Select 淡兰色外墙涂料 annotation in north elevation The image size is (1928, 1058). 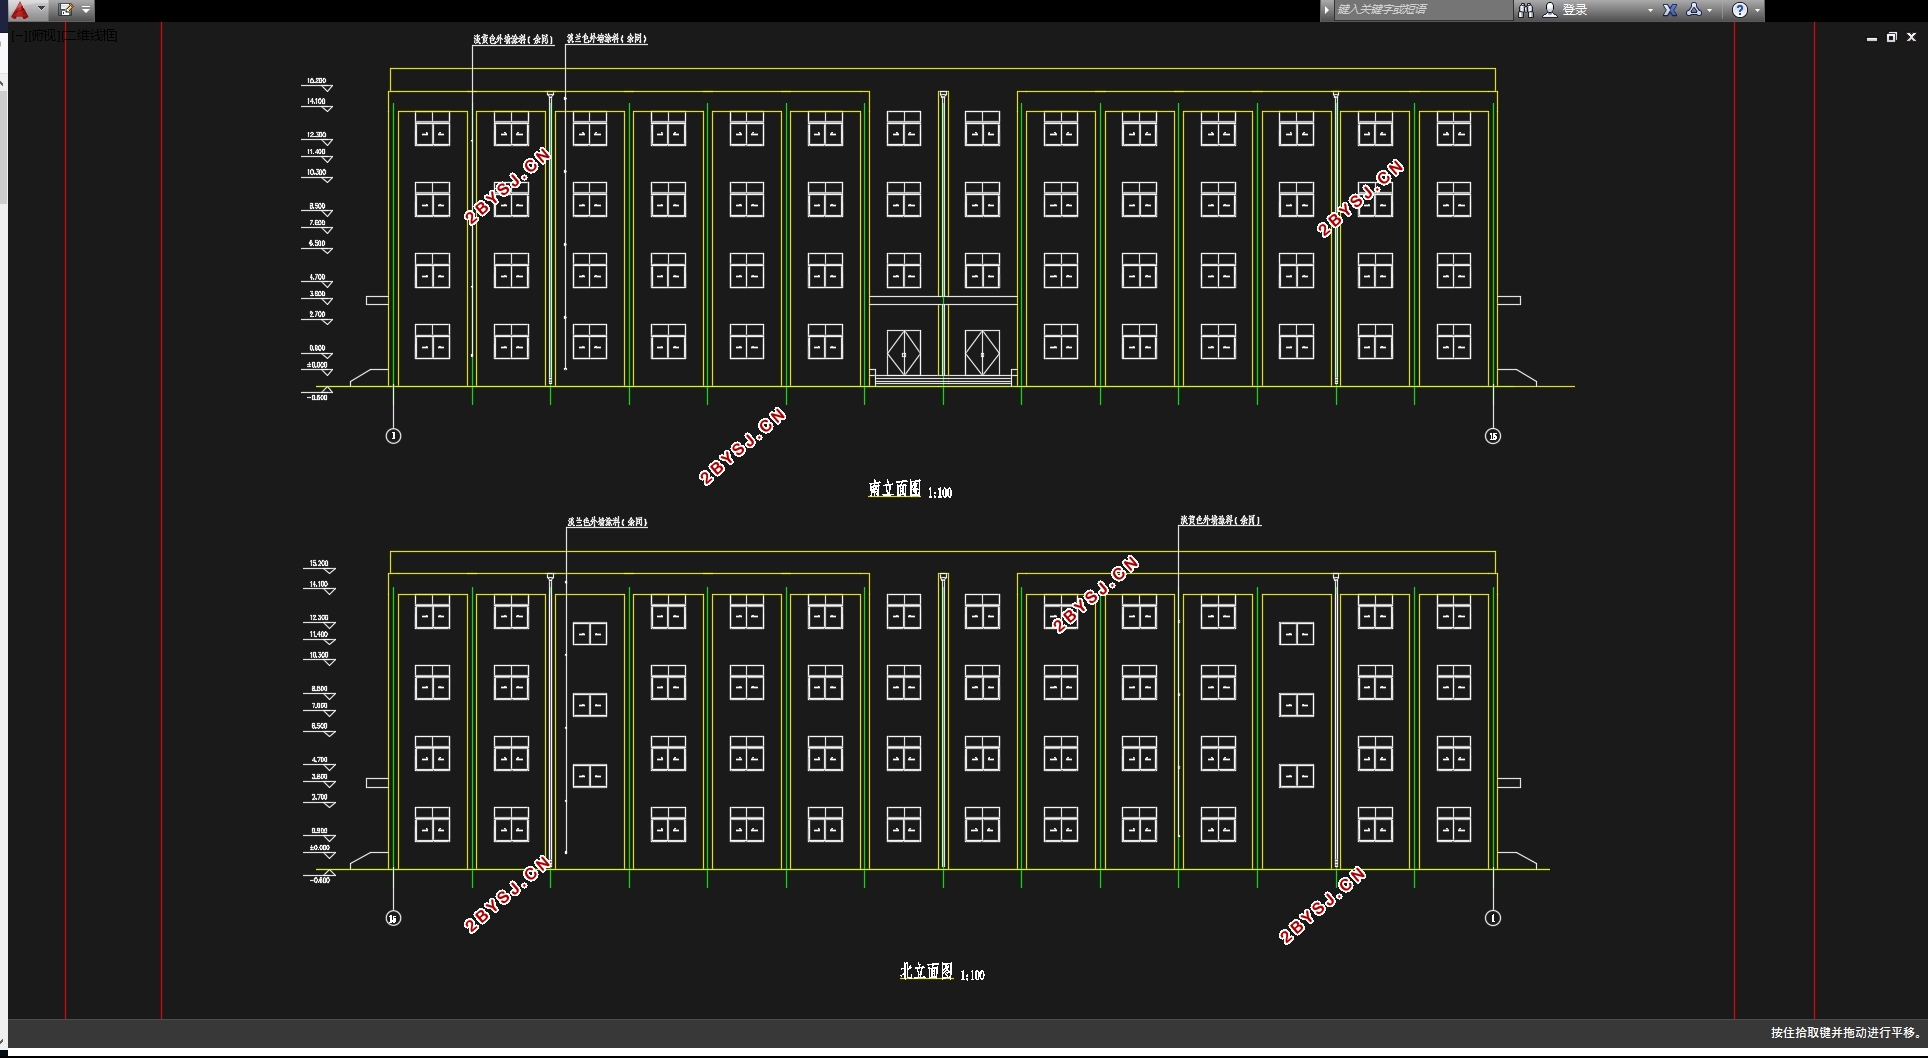607,522
